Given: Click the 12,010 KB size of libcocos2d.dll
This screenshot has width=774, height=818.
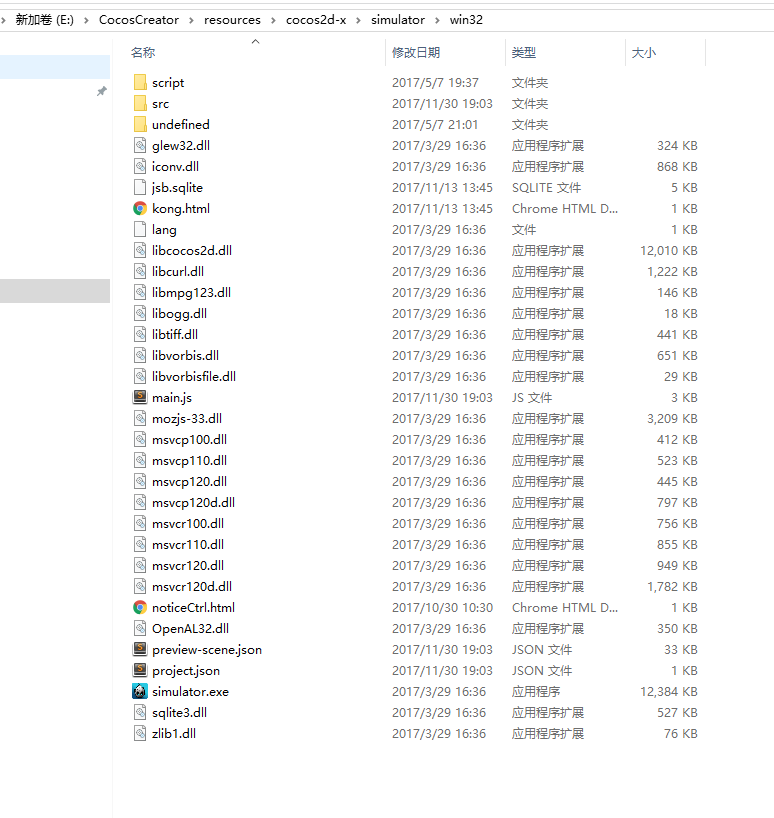Looking at the screenshot, I should click(669, 250).
